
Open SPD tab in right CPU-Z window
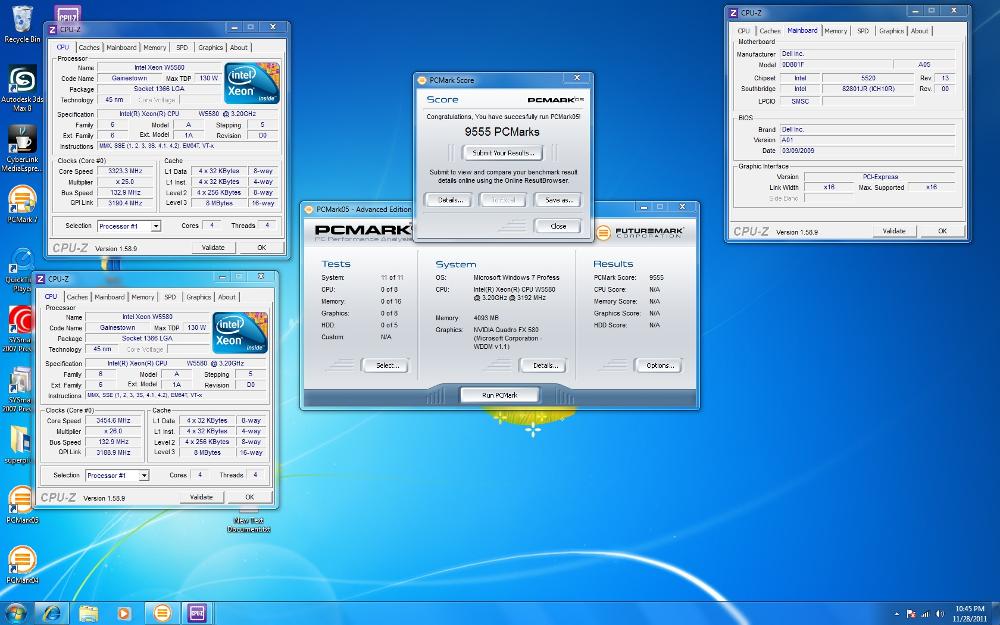click(x=862, y=31)
